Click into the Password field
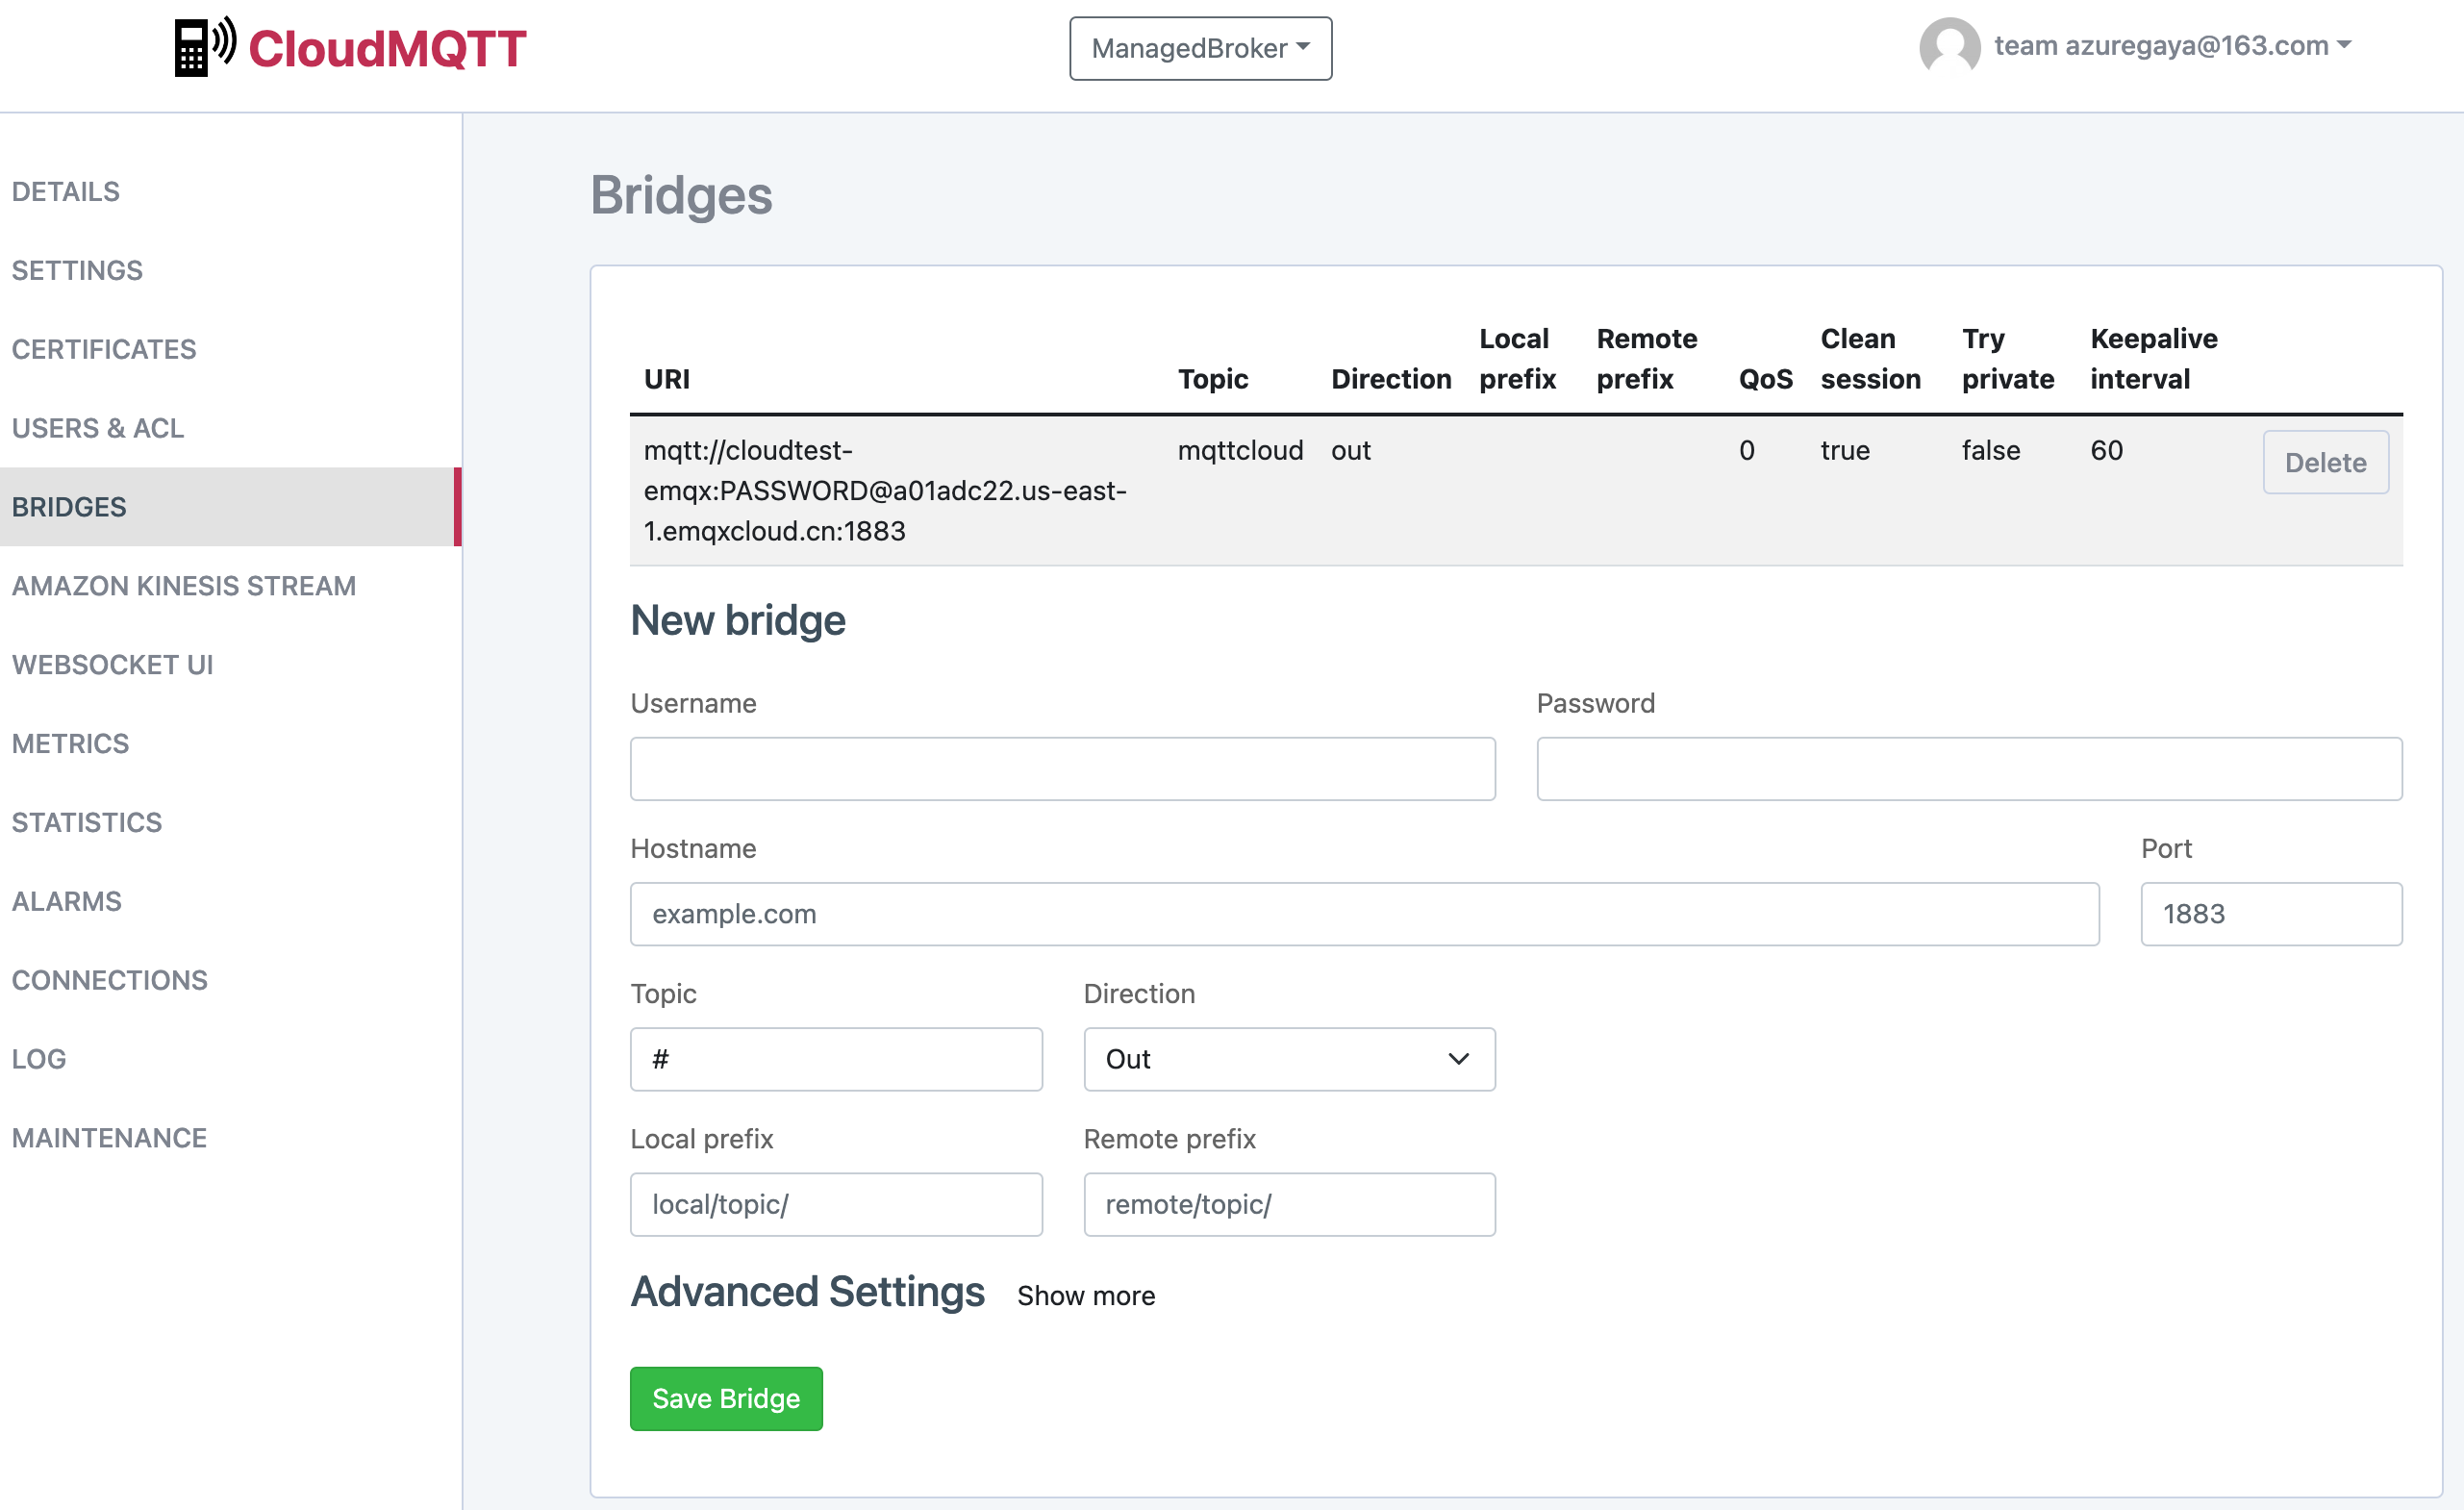 (1968, 769)
